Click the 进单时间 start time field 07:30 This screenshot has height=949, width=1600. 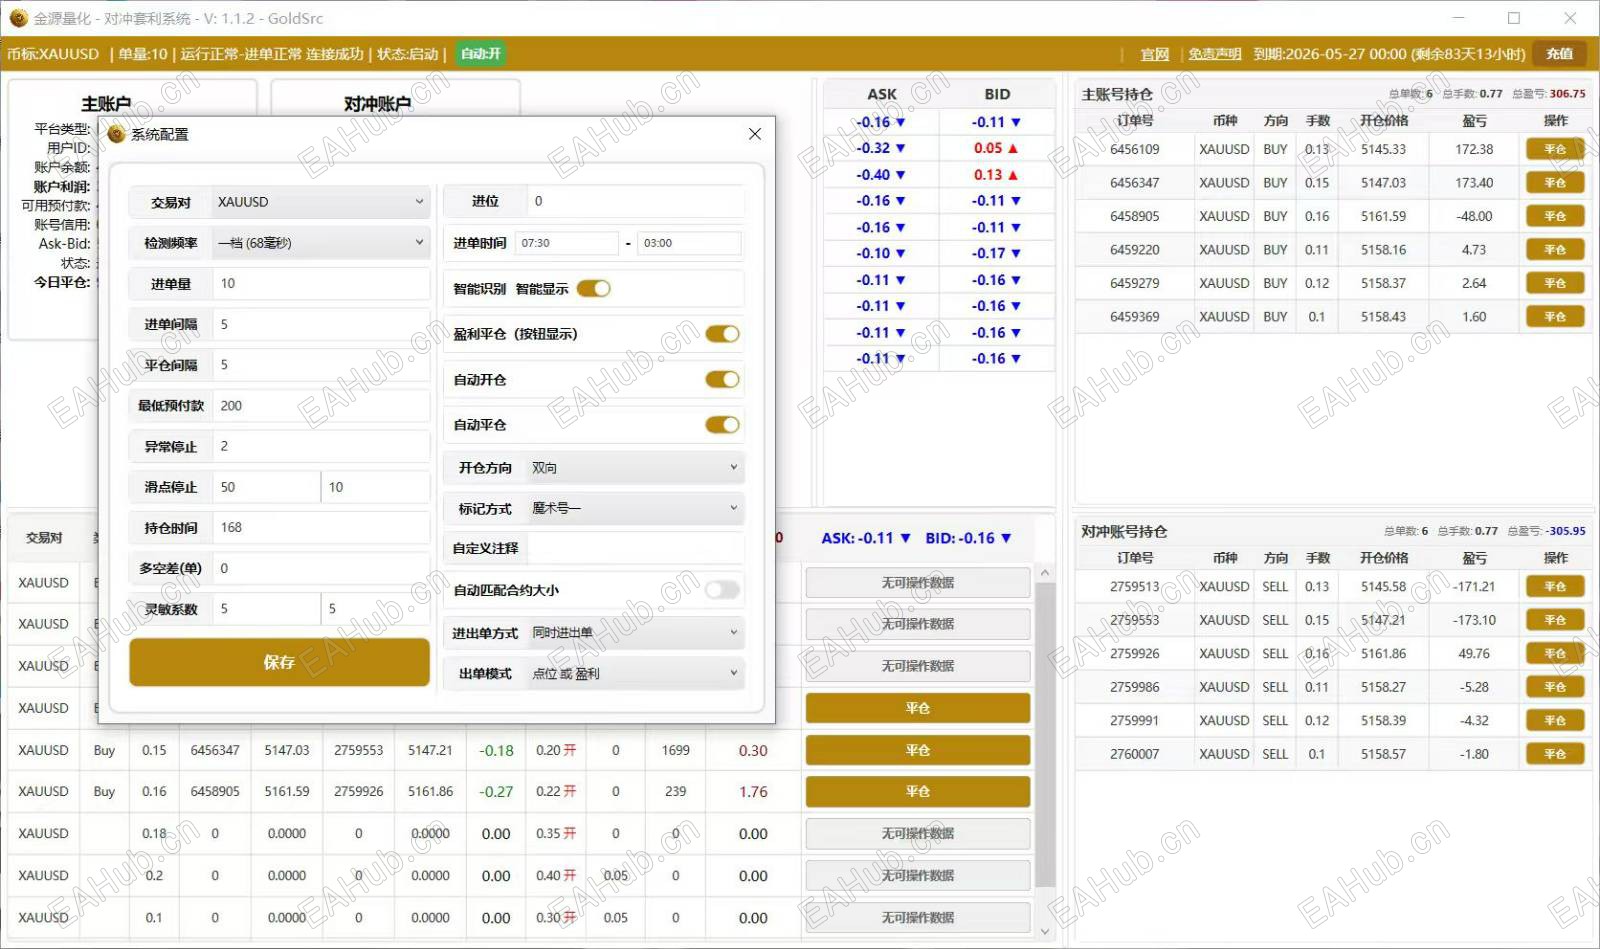(x=567, y=243)
